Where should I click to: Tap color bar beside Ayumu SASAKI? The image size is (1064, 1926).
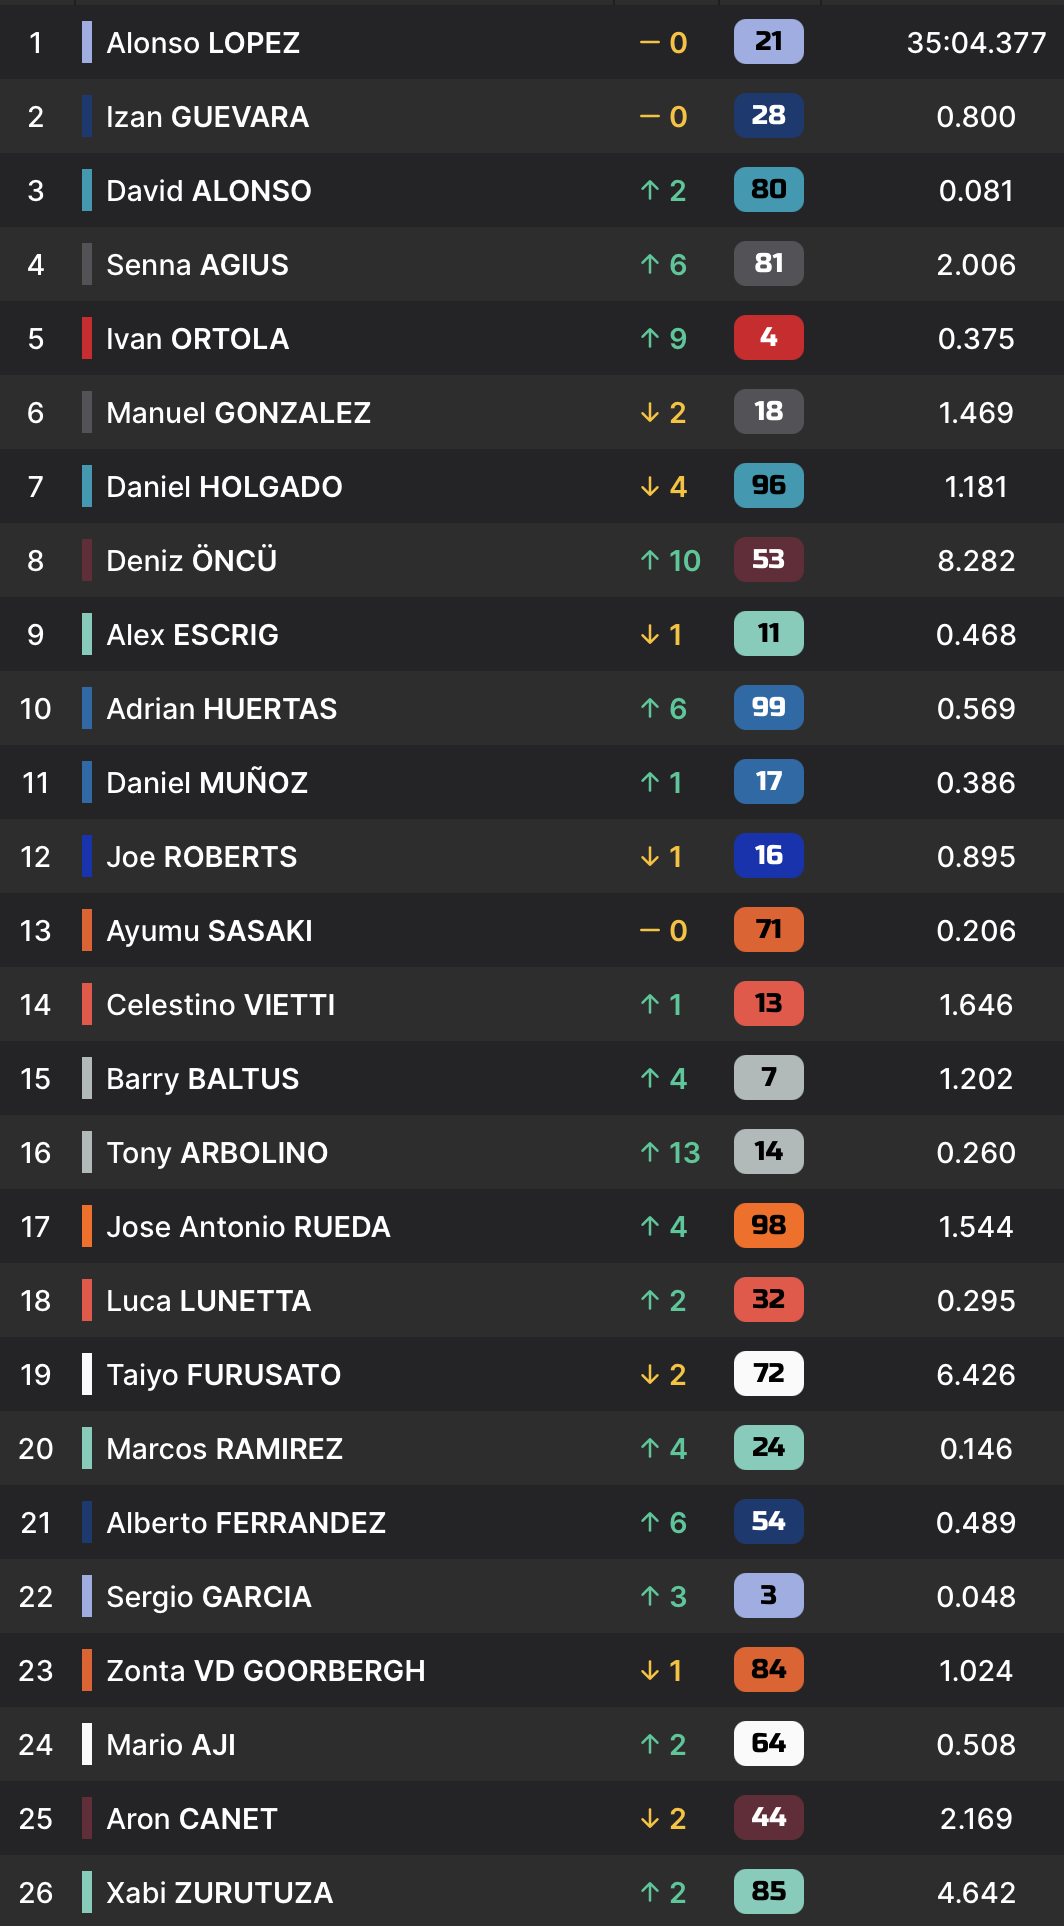[87, 930]
